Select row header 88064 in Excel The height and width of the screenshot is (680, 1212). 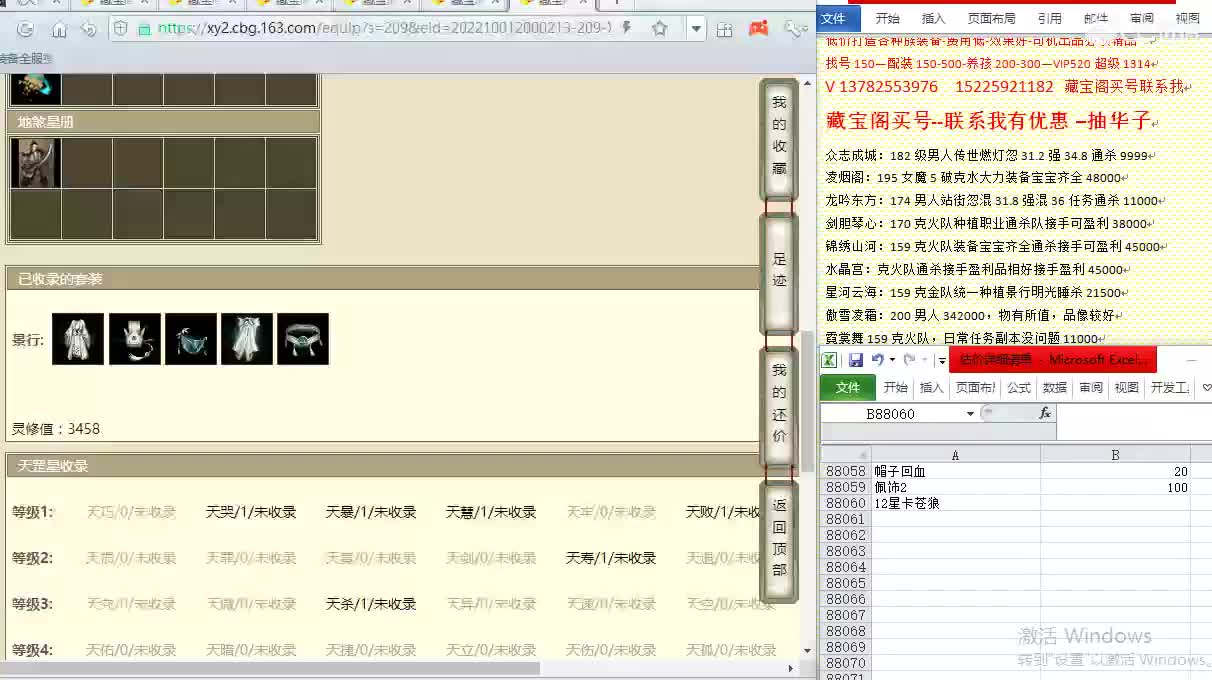coord(845,567)
